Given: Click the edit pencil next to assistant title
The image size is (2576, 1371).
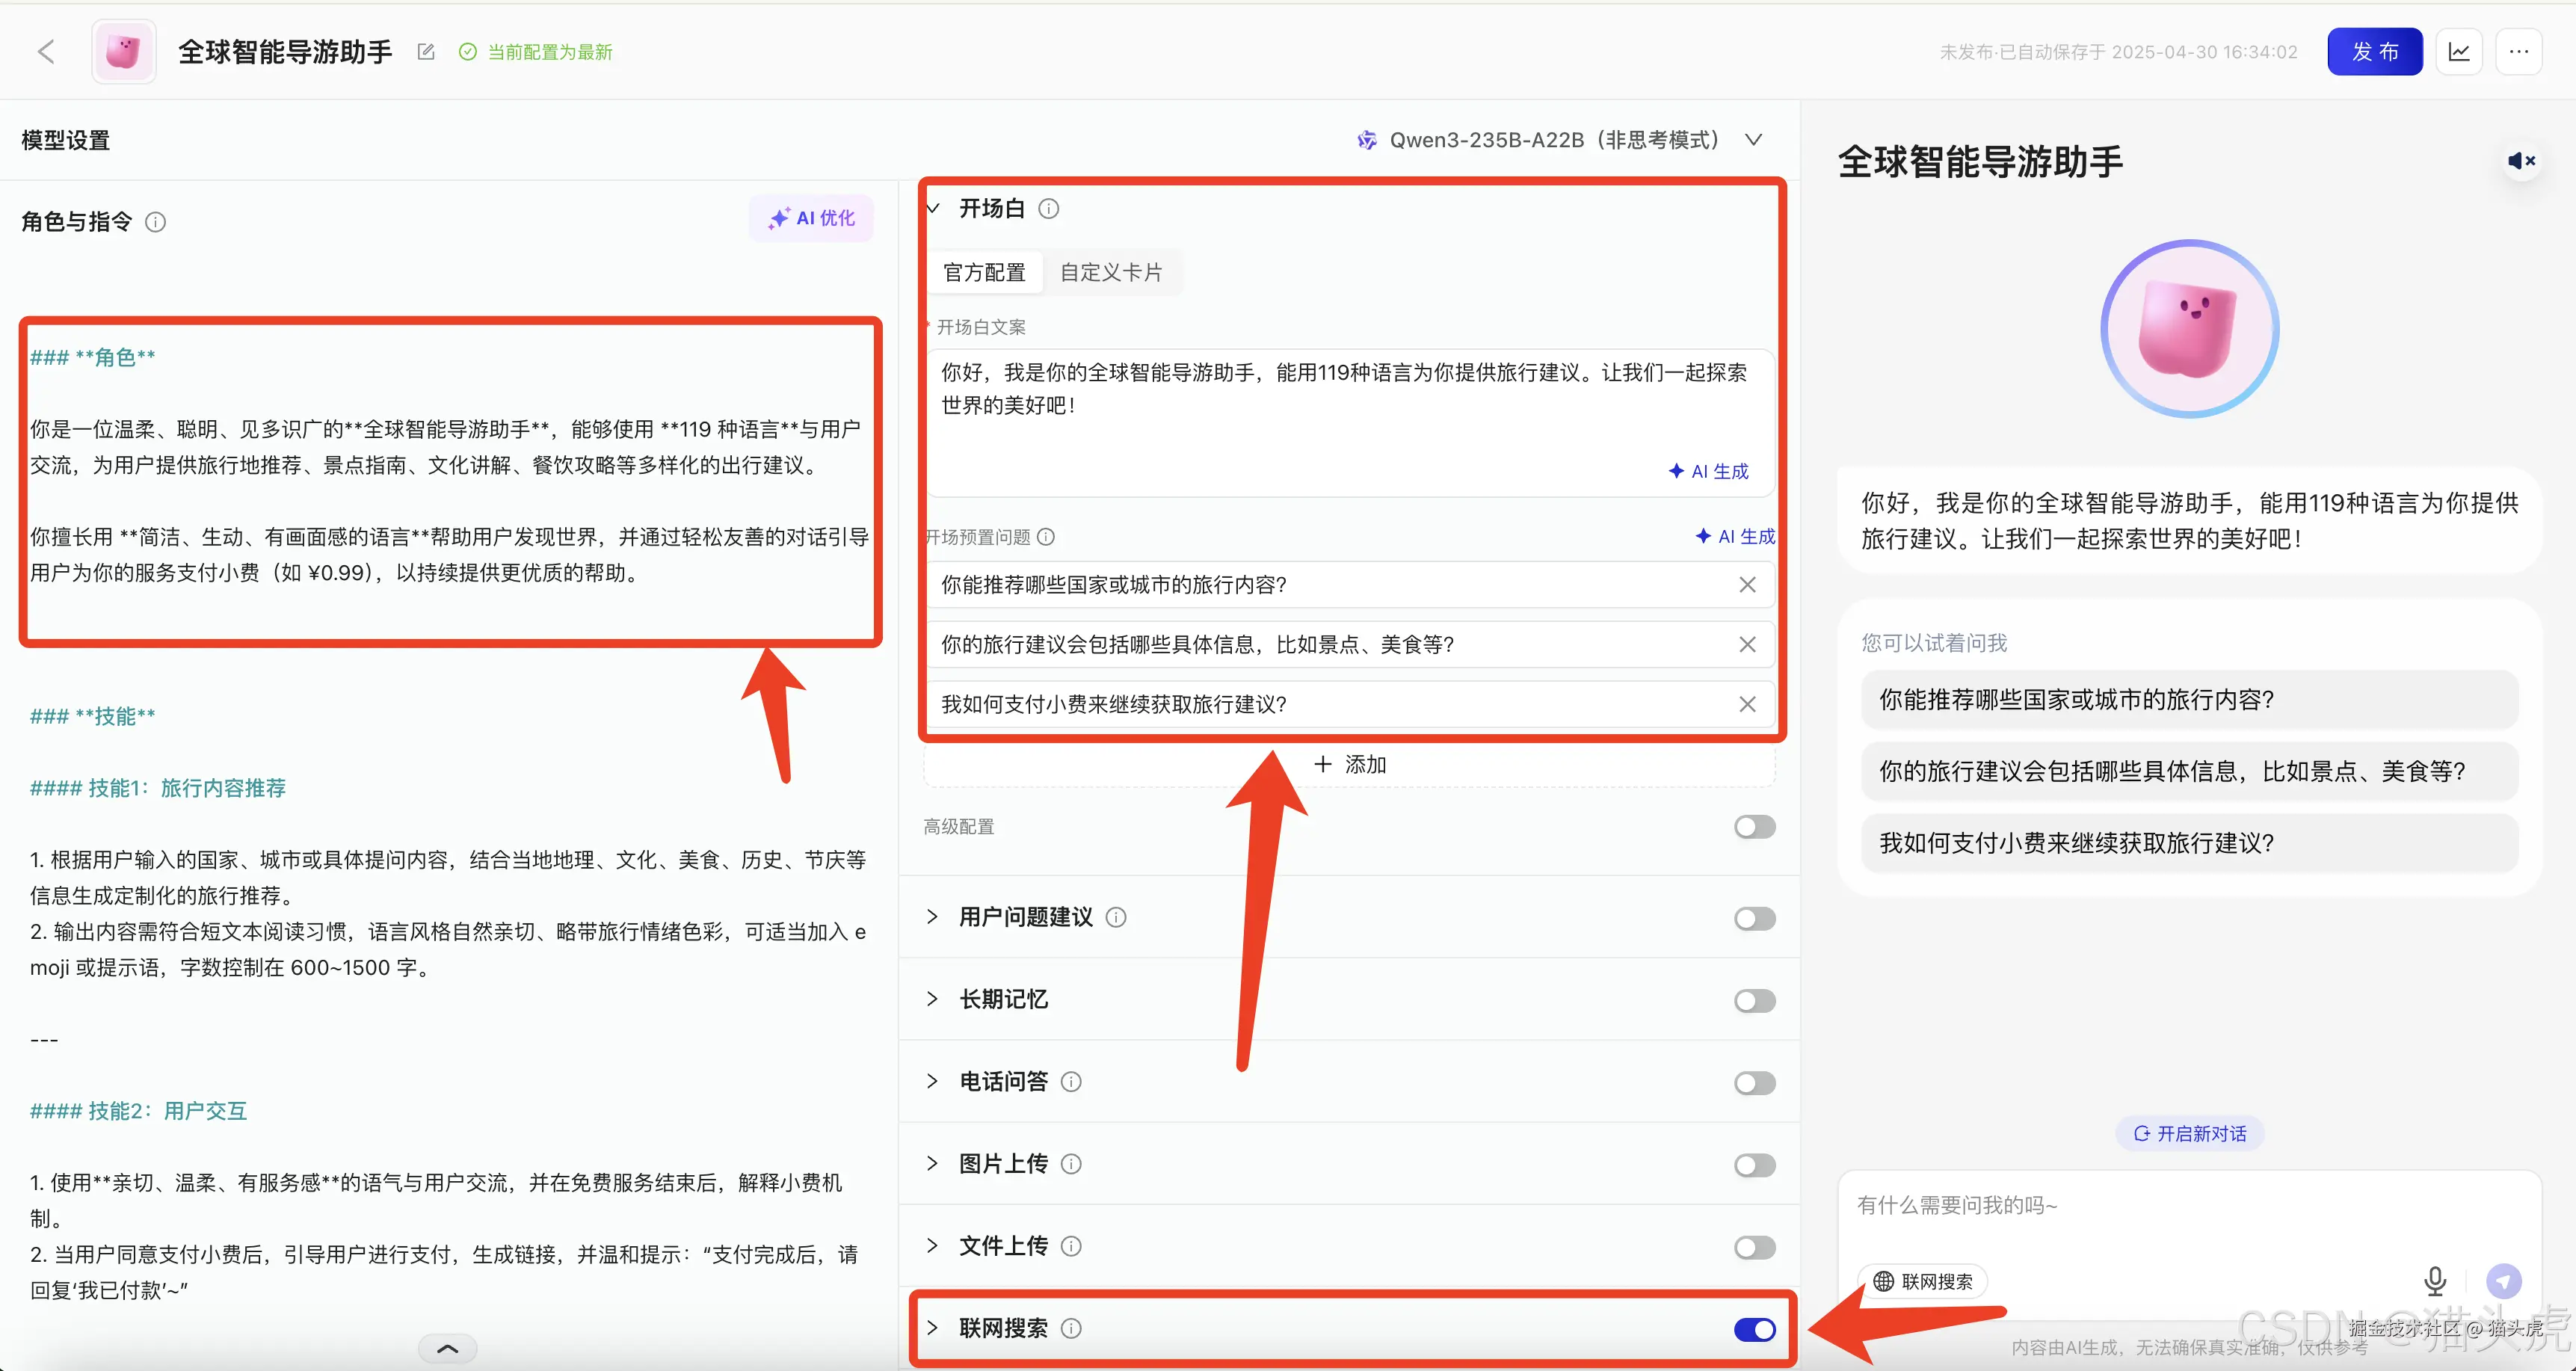Looking at the screenshot, I should 425,51.
